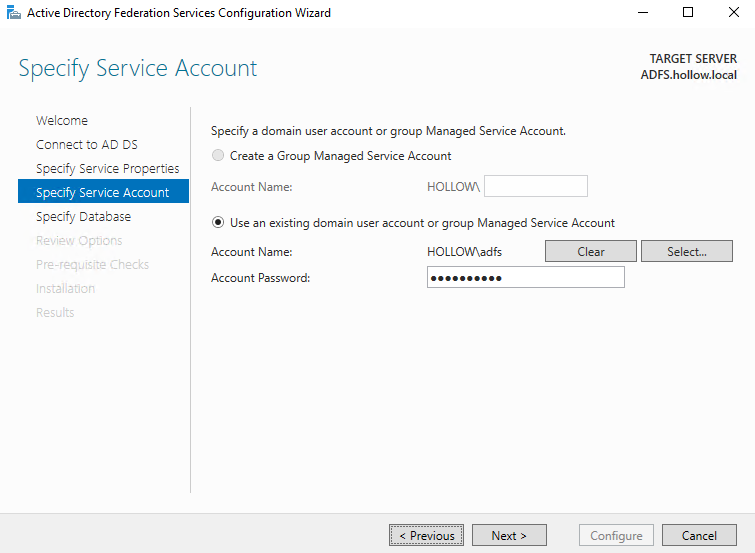Jump to the Specify Database step
The height and width of the screenshot is (553, 755).
tap(83, 216)
